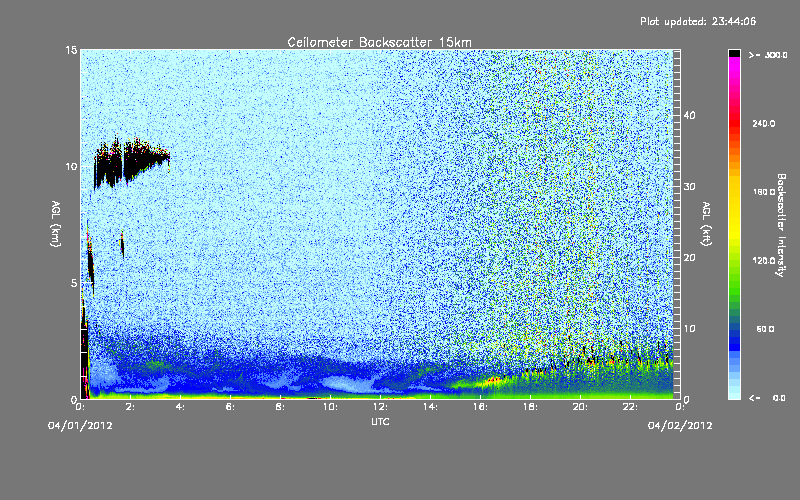Image resolution: width=800 pixels, height=500 pixels.
Task: Click the '180.0' colorbar value
Action: point(764,192)
